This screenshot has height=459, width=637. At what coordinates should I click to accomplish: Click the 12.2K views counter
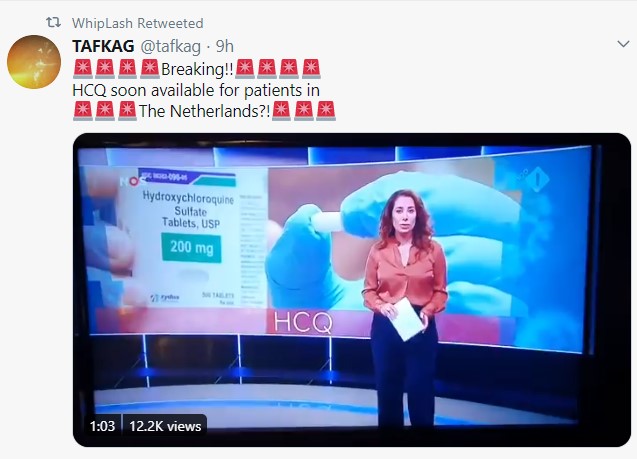165,426
